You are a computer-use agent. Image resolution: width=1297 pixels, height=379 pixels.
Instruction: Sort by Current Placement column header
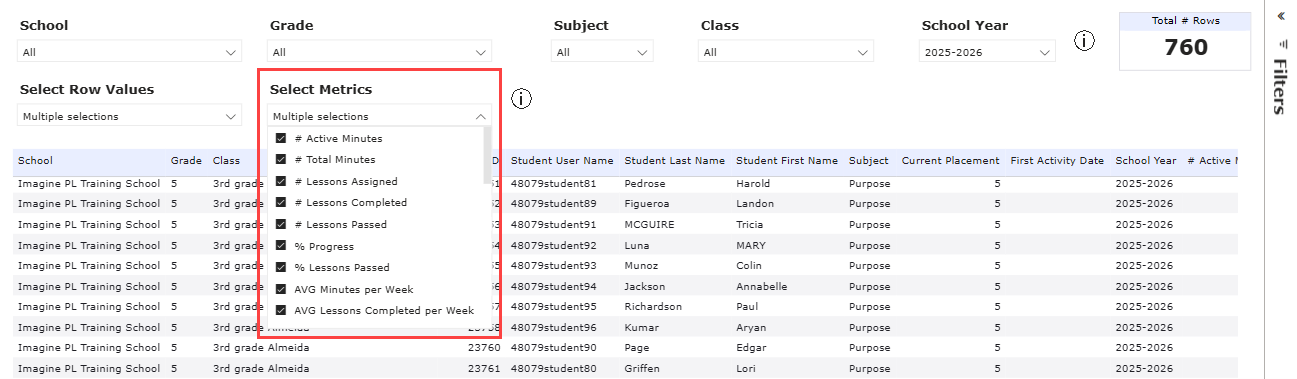click(x=950, y=160)
